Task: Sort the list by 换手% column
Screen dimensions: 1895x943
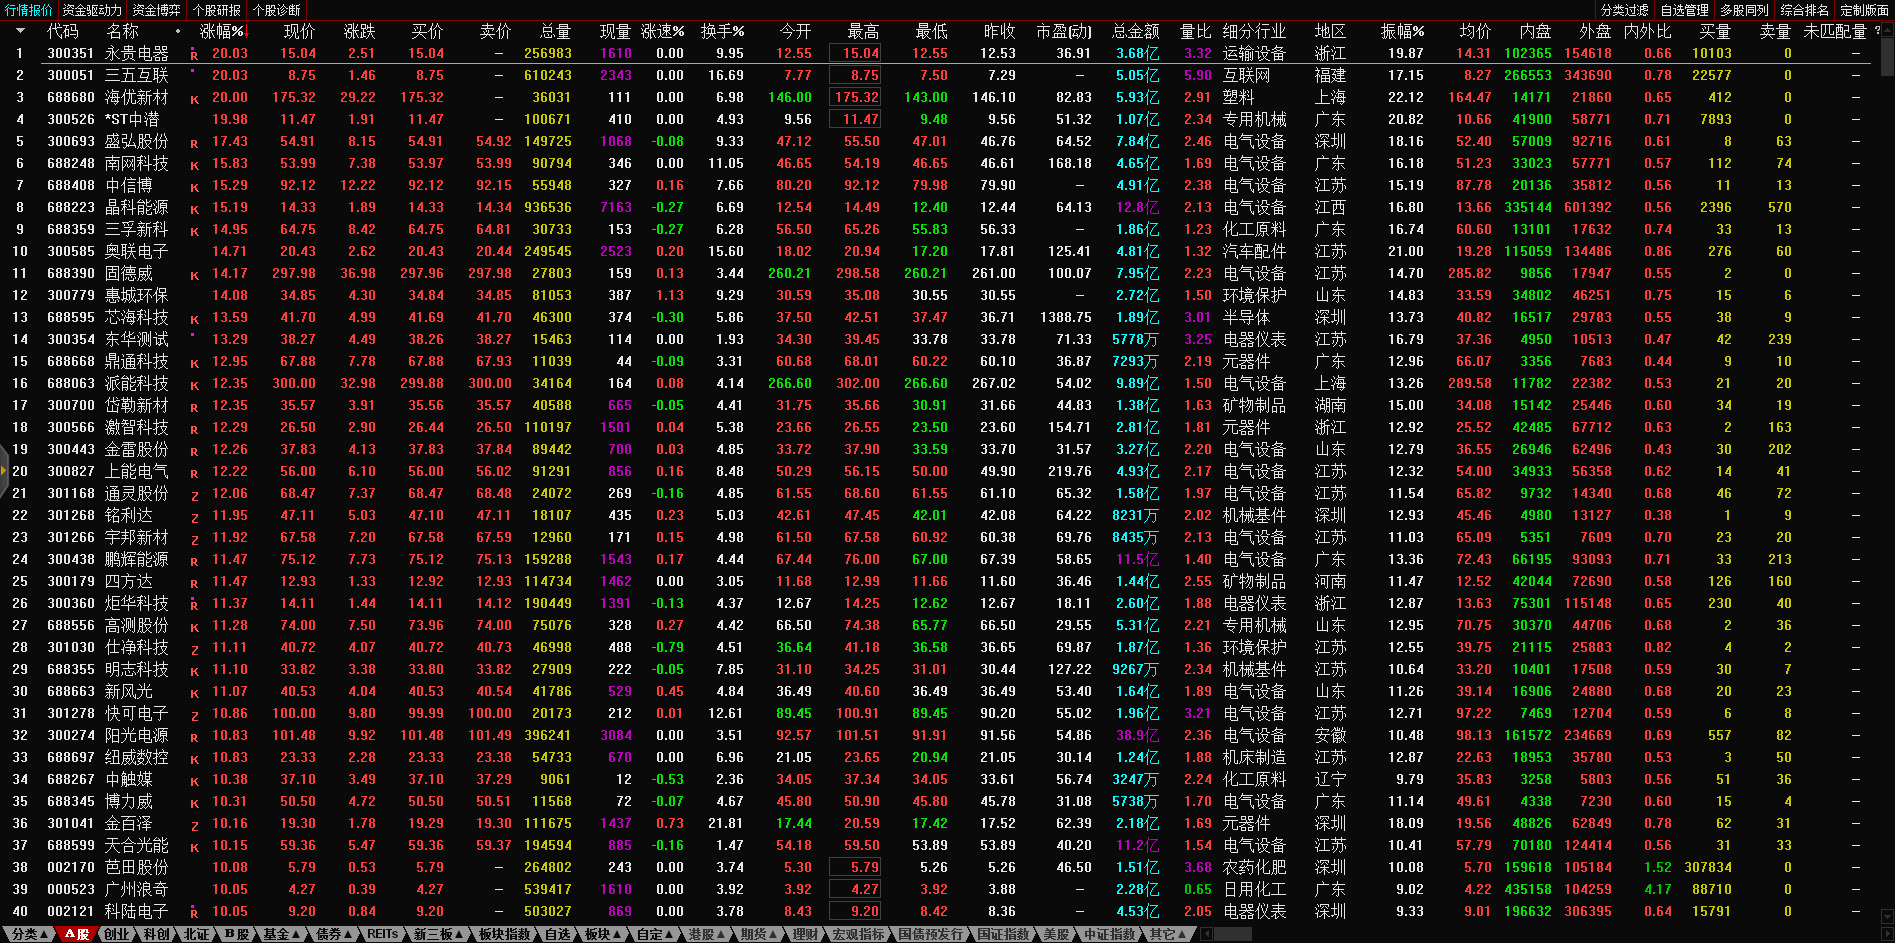Action: 722,31
